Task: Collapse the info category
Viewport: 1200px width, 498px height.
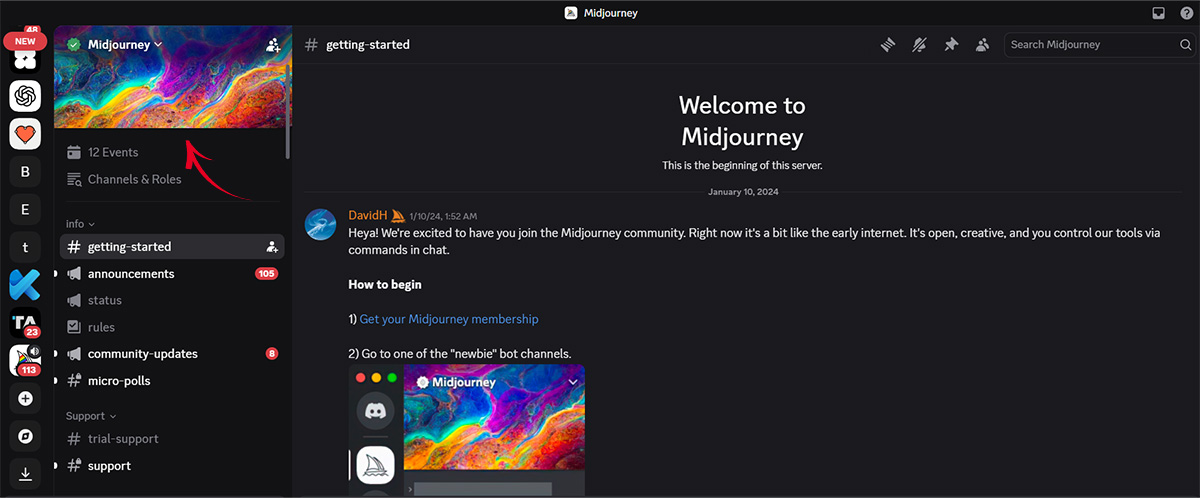Action: (80, 224)
